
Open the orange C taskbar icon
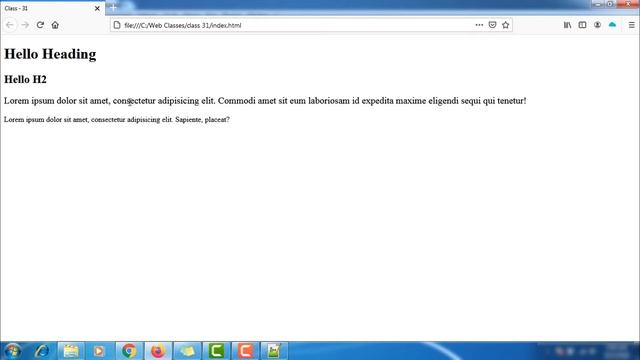[x=245, y=351]
